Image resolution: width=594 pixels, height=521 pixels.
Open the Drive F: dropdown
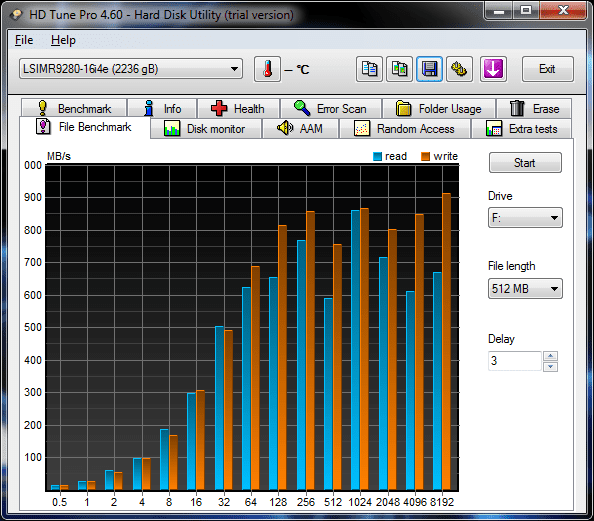coord(525,218)
